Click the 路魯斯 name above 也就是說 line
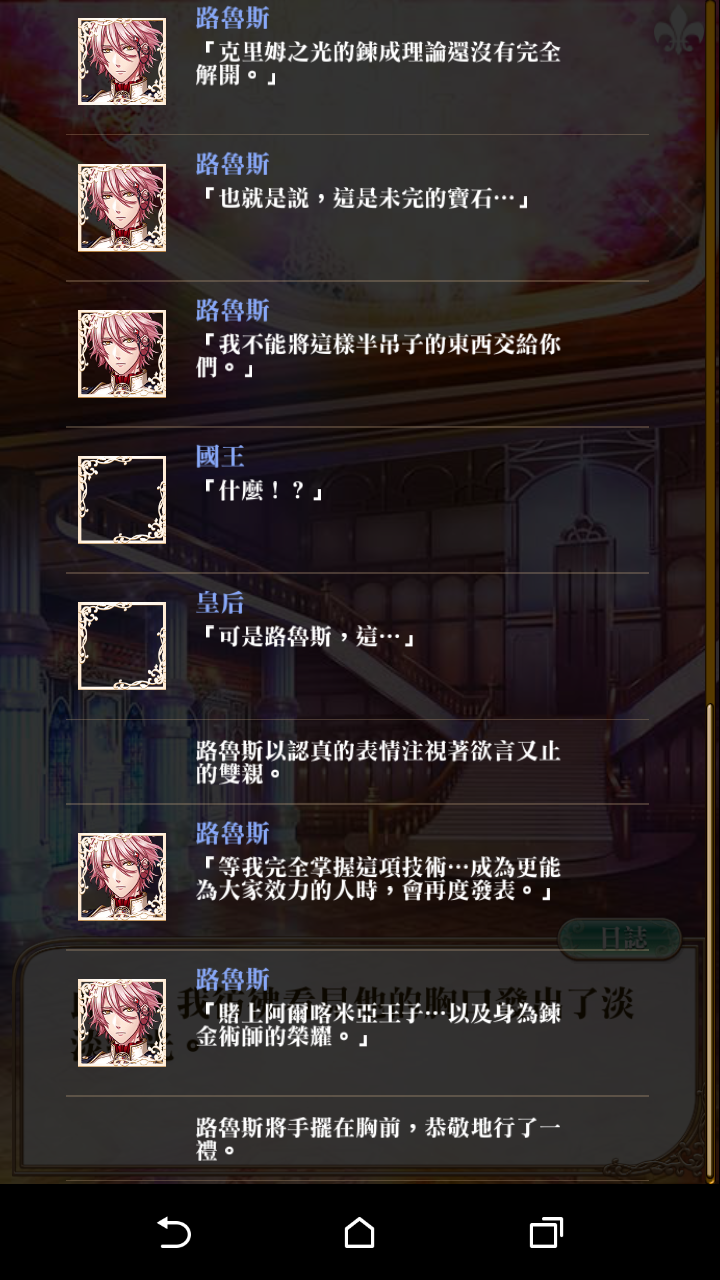The width and height of the screenshot is (720, 1280). [x=233, y=165]
